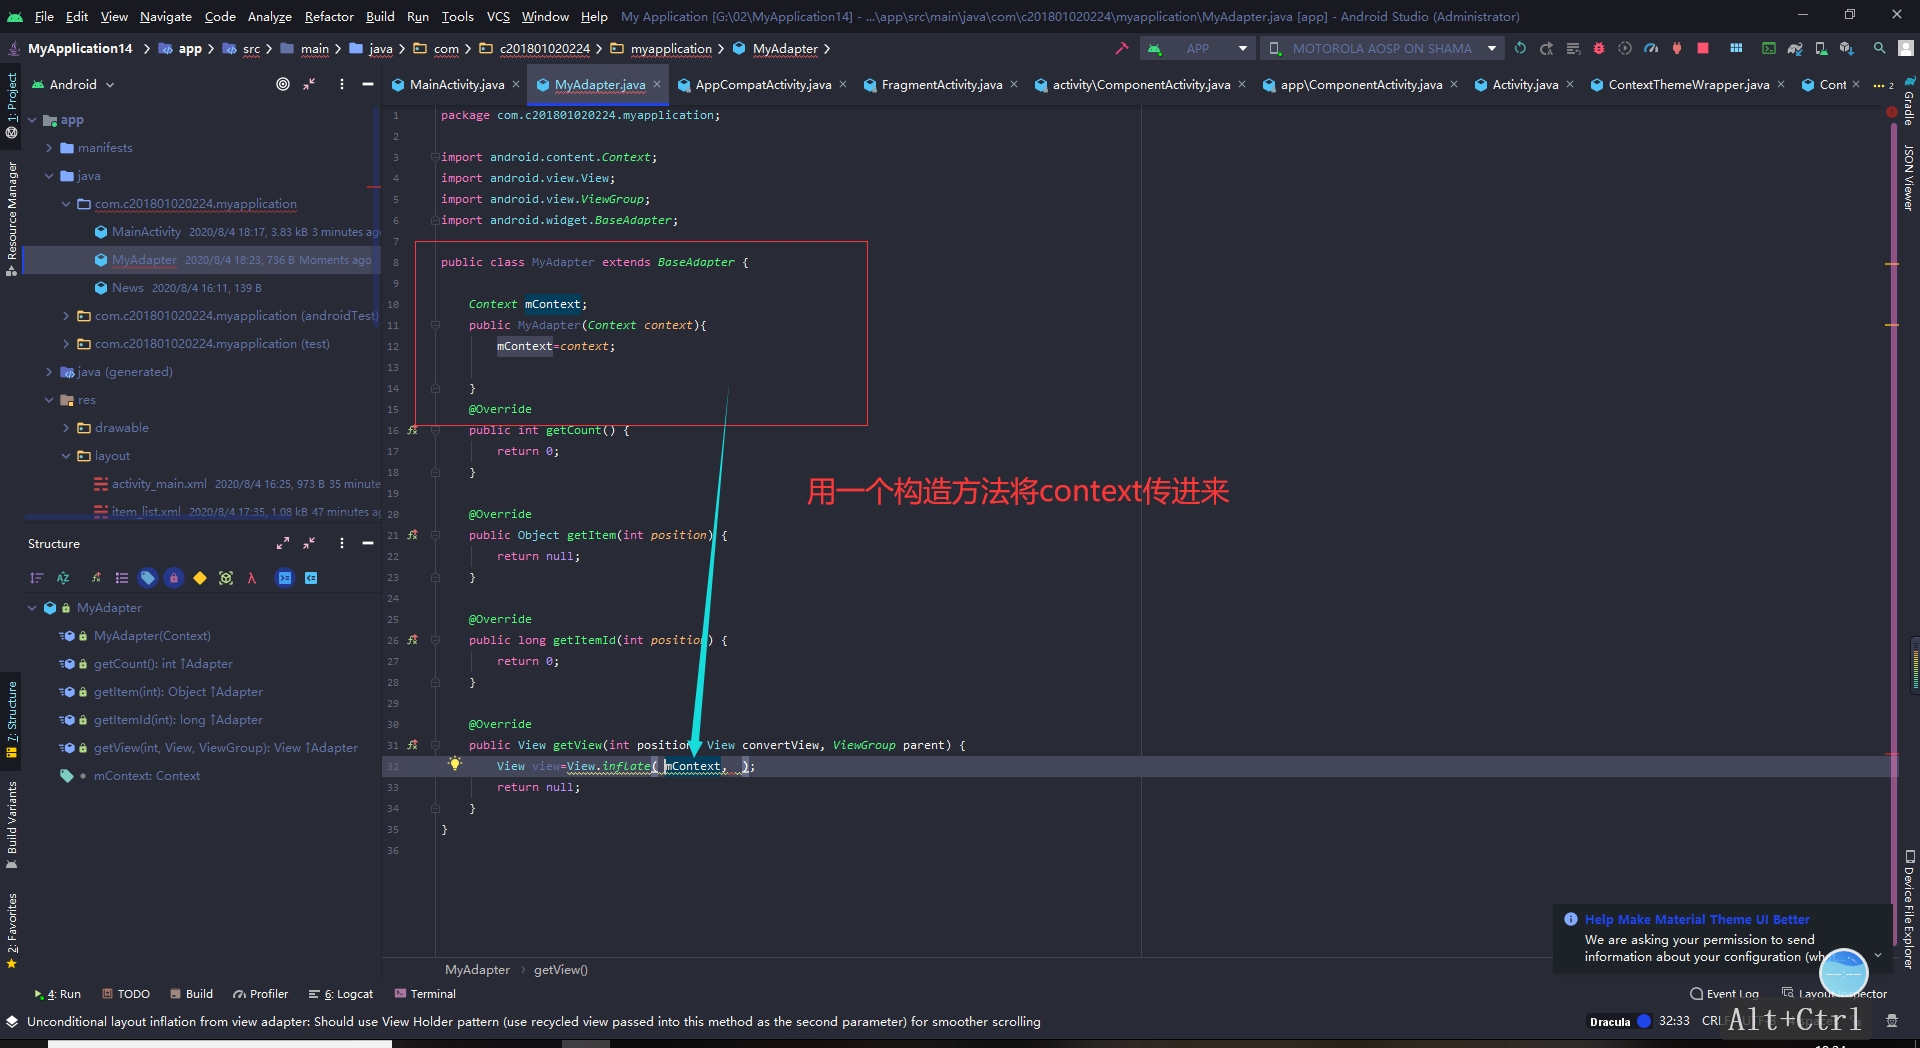Toggle Show Inherited in Structure panel
The width and height of the screenshot is (1920, 1048).
[96, 578]
